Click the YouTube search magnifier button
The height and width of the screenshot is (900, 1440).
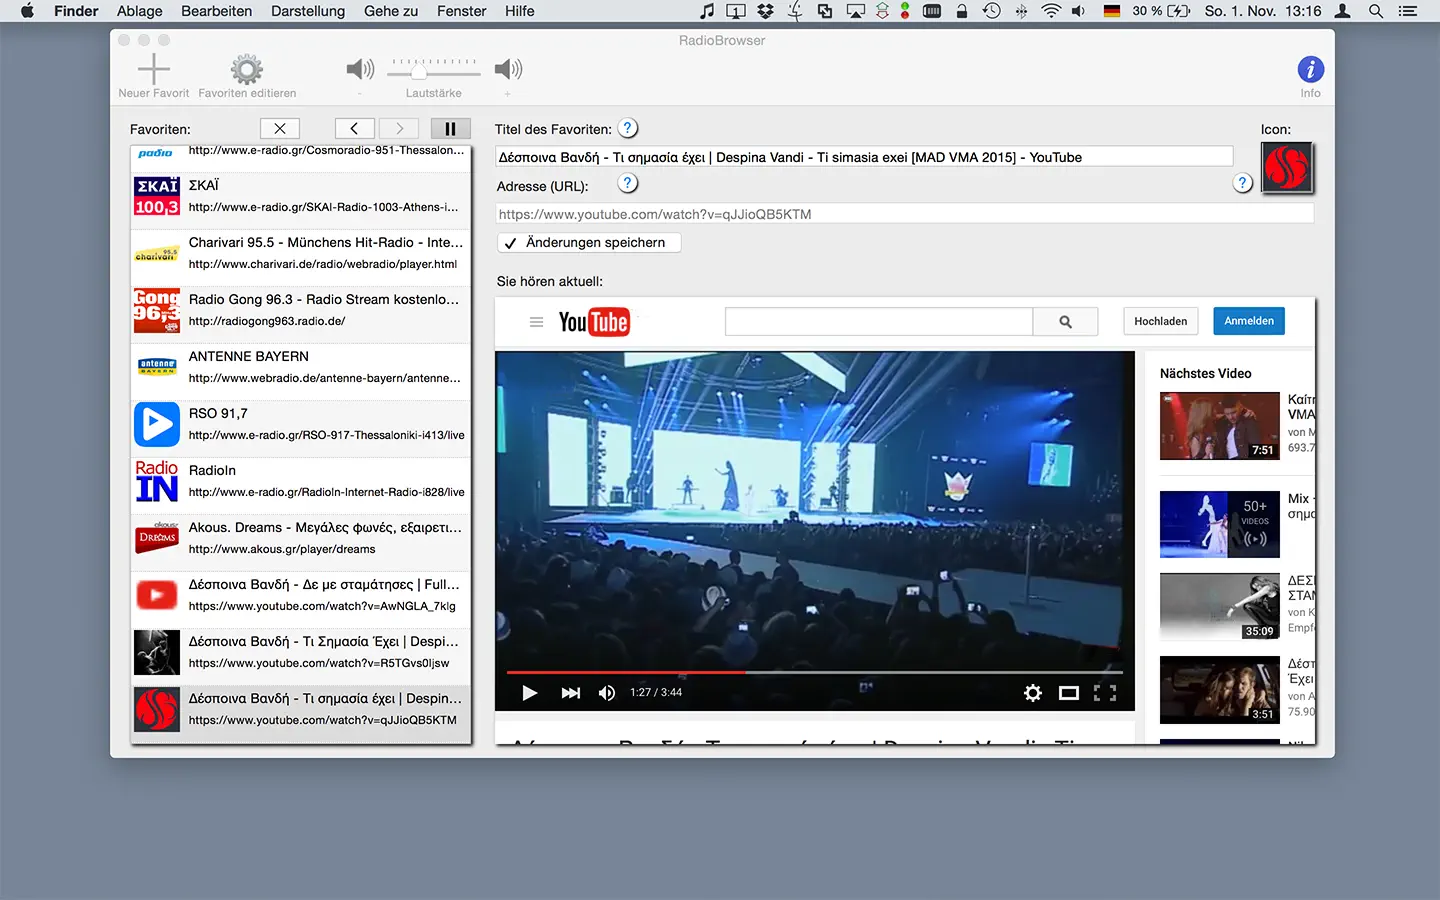tap(1065, 322)
